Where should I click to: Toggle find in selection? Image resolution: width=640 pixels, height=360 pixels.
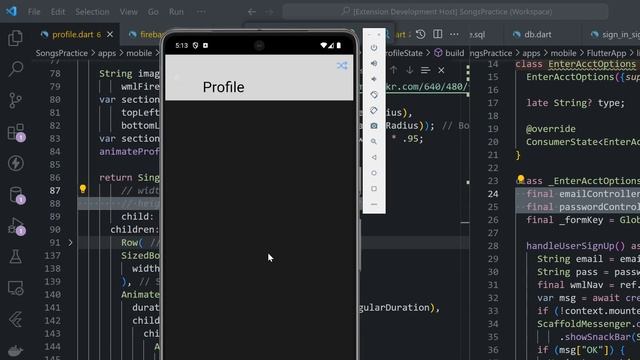click(x=425, y=70)
